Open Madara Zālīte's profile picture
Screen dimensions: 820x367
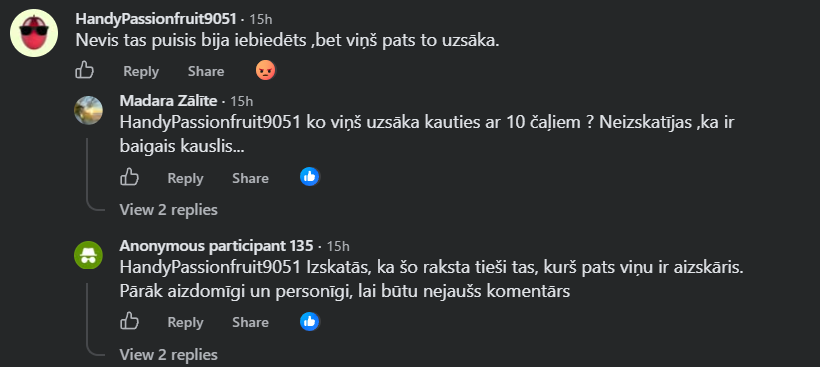coord(88,110)
